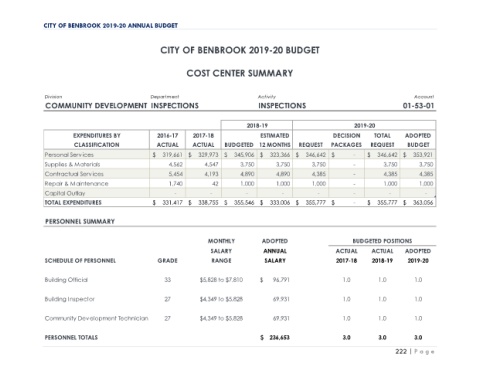
Task: Click personnel total salary 236,653
Action: click(279, 337)
